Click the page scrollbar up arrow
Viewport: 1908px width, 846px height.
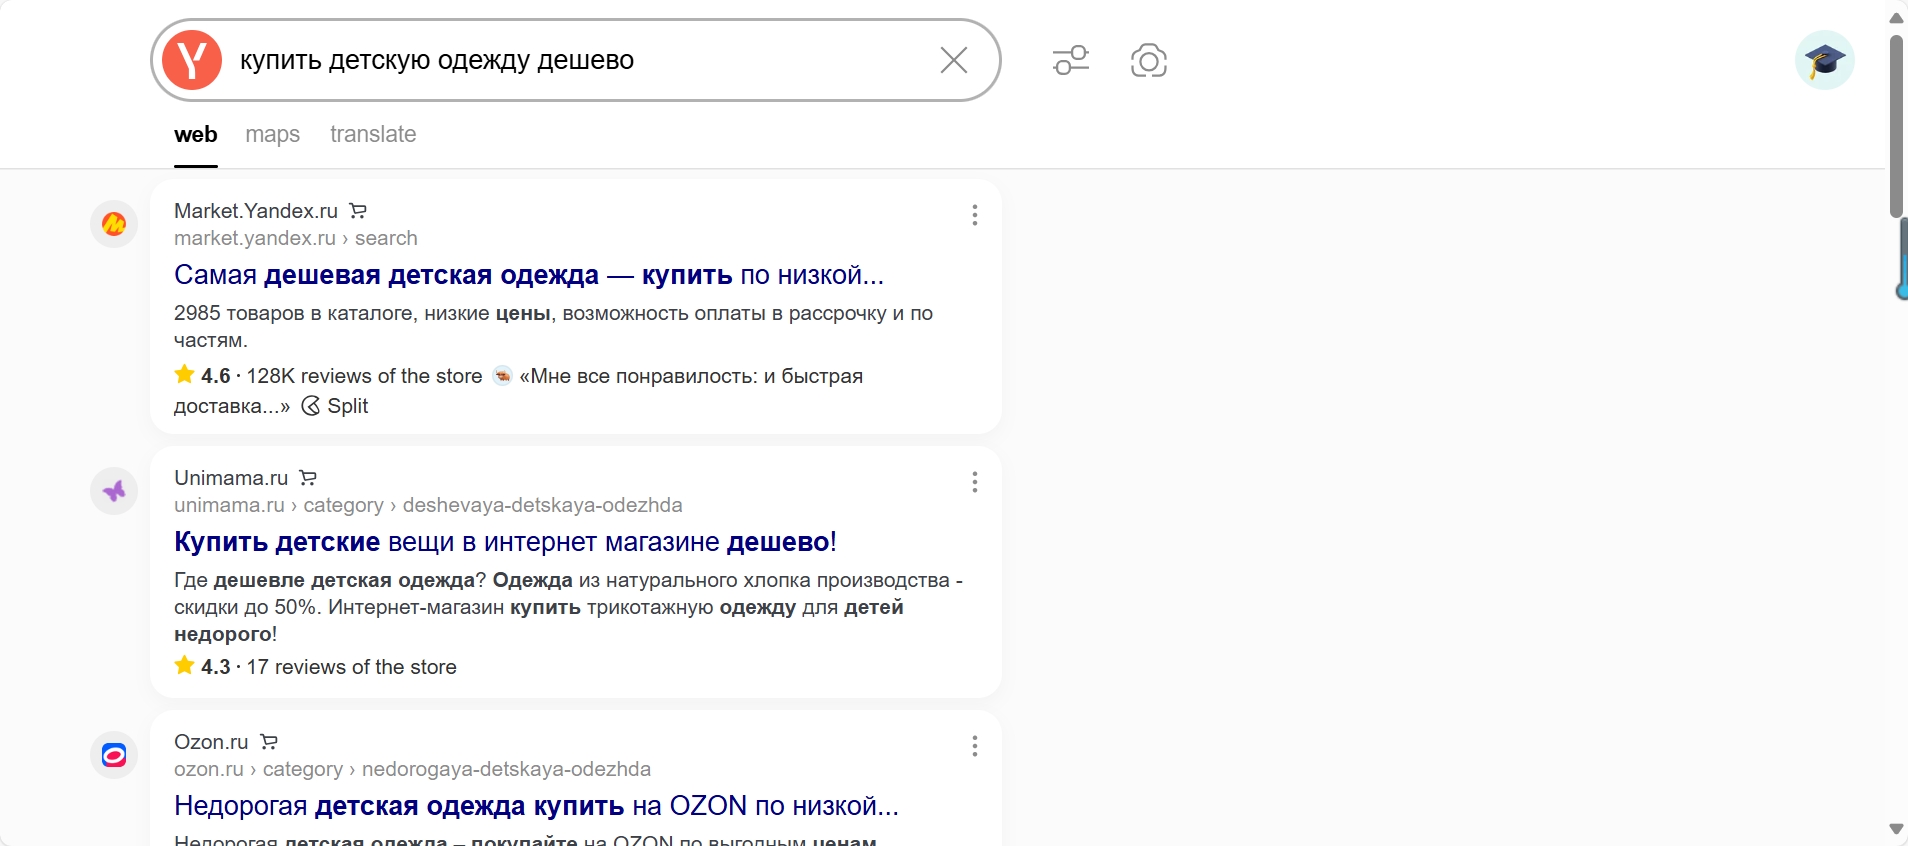pos(1896,18)
